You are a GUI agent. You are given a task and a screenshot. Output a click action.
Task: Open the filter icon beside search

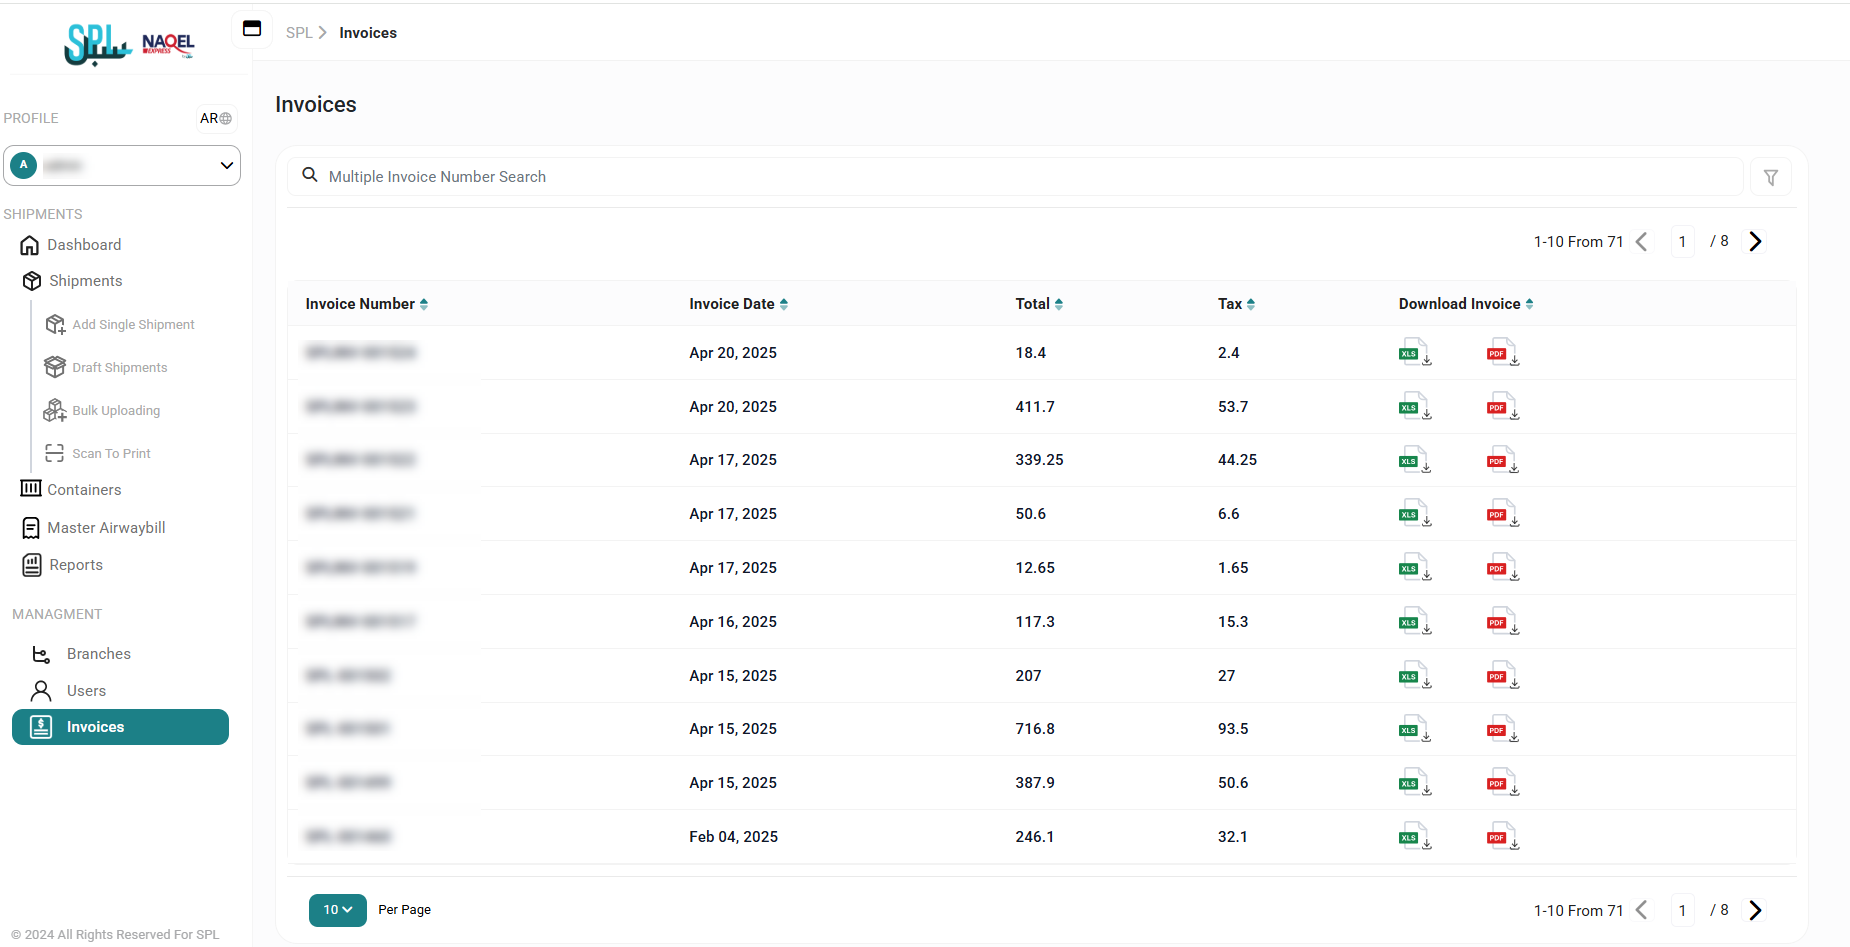click(1770, 177)
